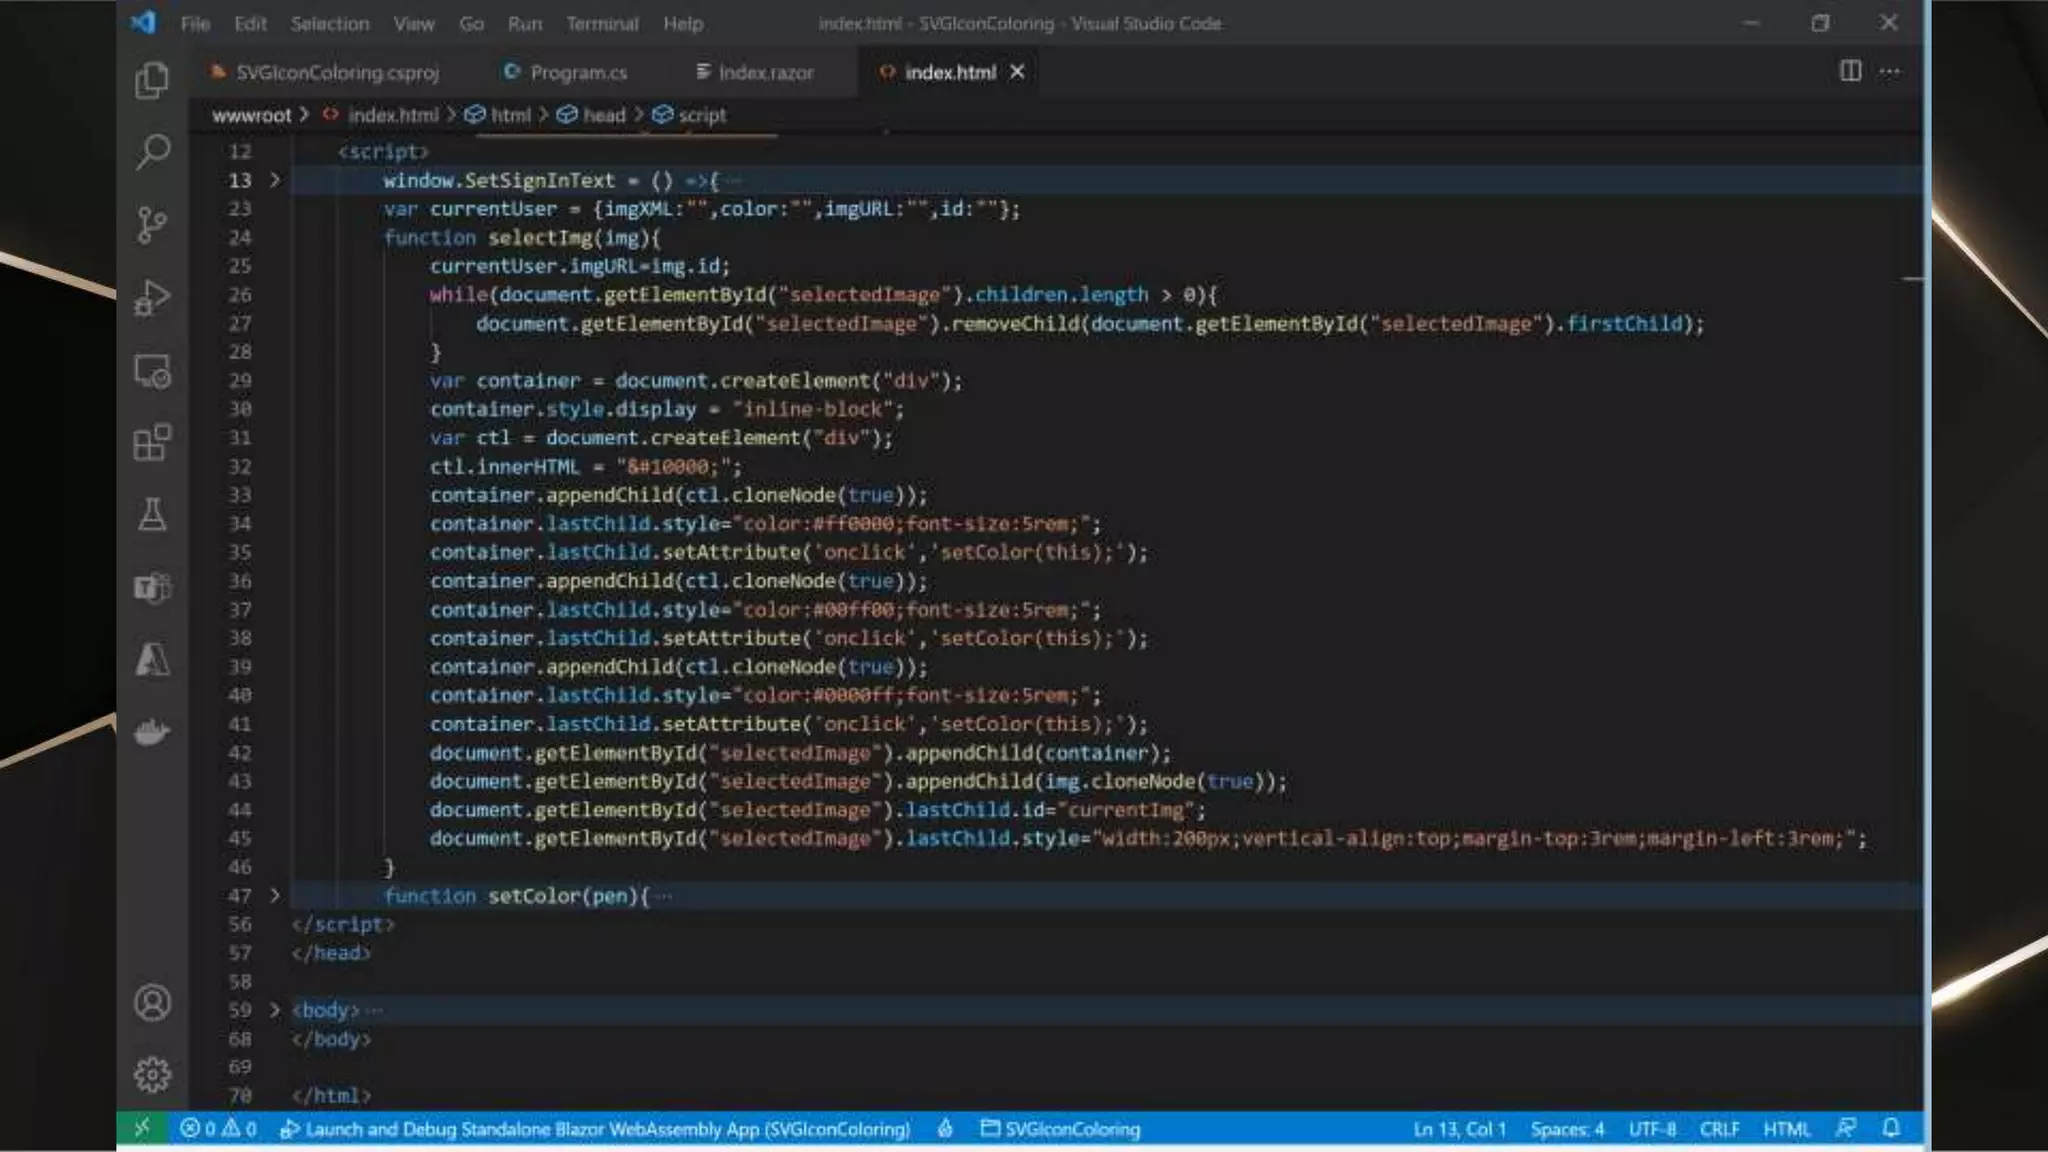Image resolution: width=2048 pixels, height=1152 pixels.
Task: Expand the folded setColor function
Action: [275, 896]
